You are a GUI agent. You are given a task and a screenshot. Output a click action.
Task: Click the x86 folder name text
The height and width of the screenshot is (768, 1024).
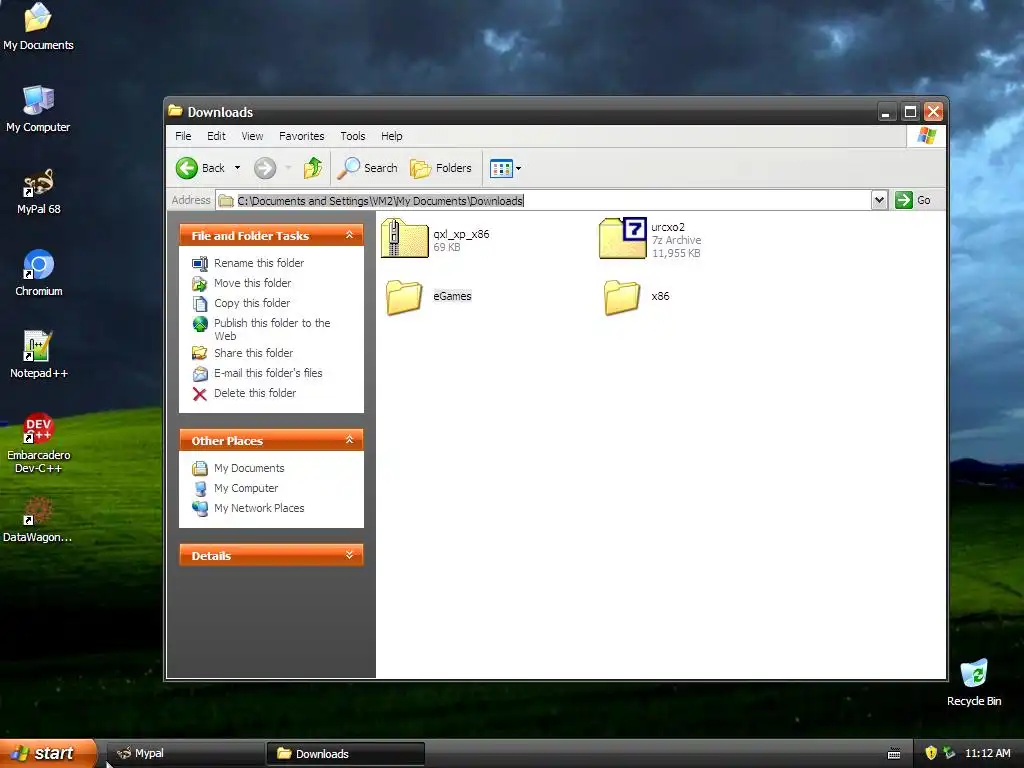tap(660, 296)
